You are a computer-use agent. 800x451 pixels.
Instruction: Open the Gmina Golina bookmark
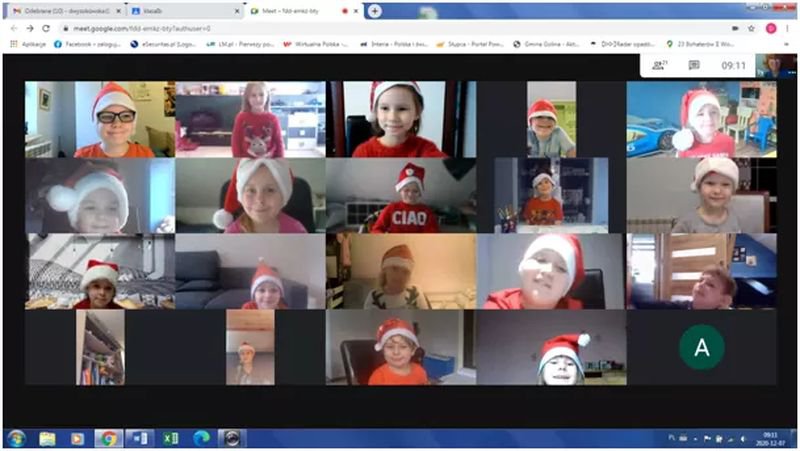click(546, 44)
